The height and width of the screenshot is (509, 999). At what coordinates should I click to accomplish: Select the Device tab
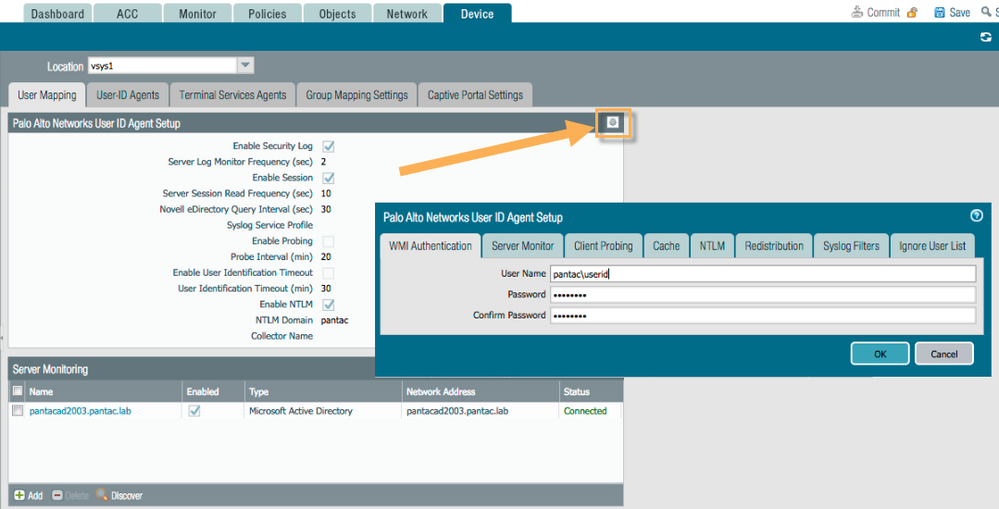tap(477, 13)
